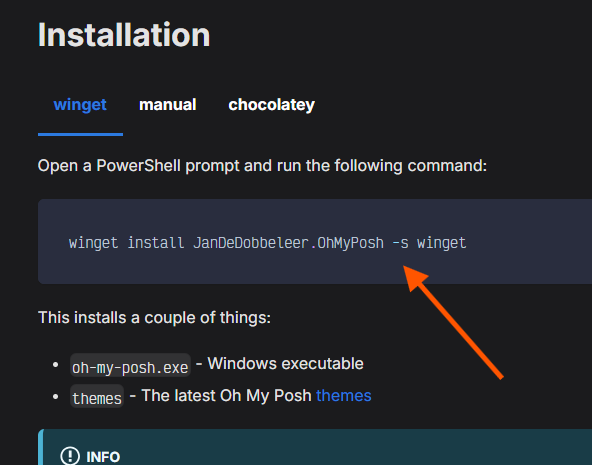Screen dimensions: 592x465
Task: Click JanDeDobbeleer in the command
Action: pyautogui.click(x=251, y=243)
